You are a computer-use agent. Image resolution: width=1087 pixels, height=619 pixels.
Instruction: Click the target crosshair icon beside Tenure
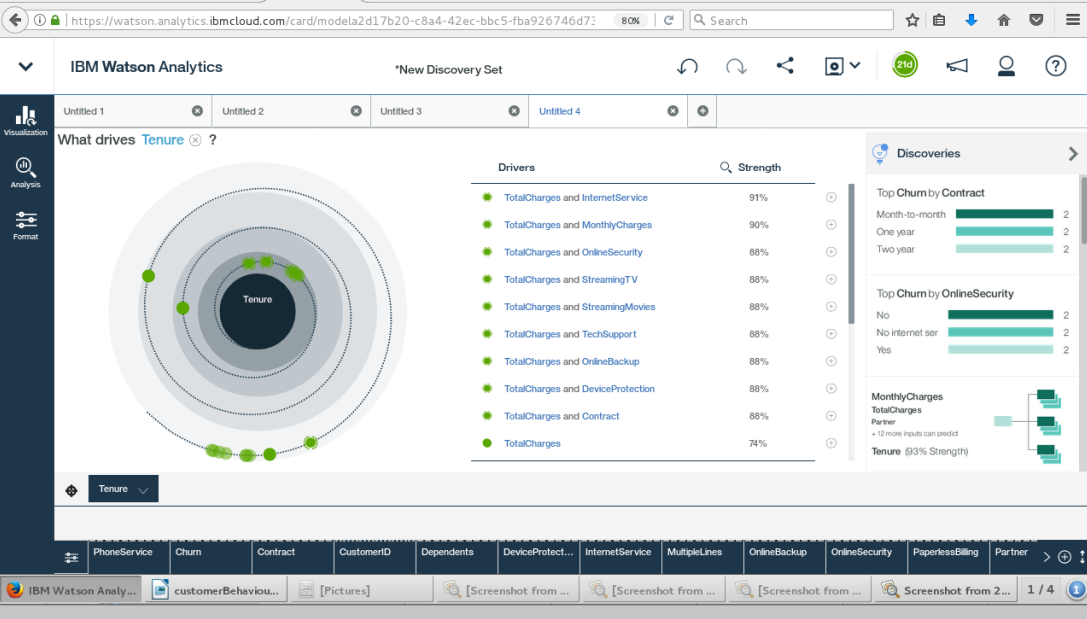tap(71, 491)
